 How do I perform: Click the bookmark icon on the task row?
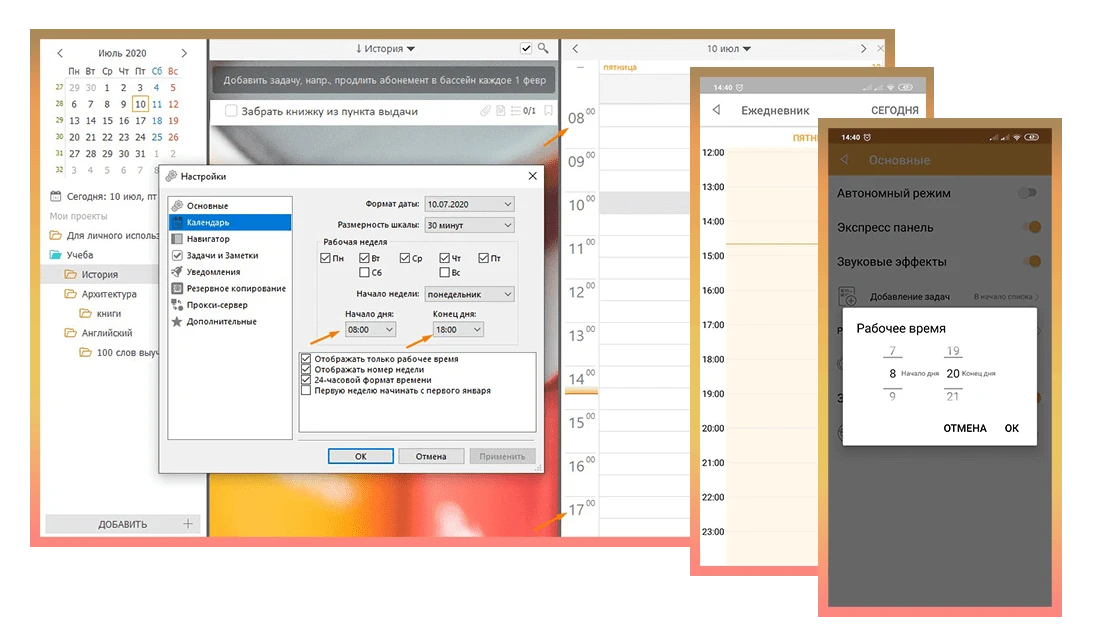click(548, 111)
